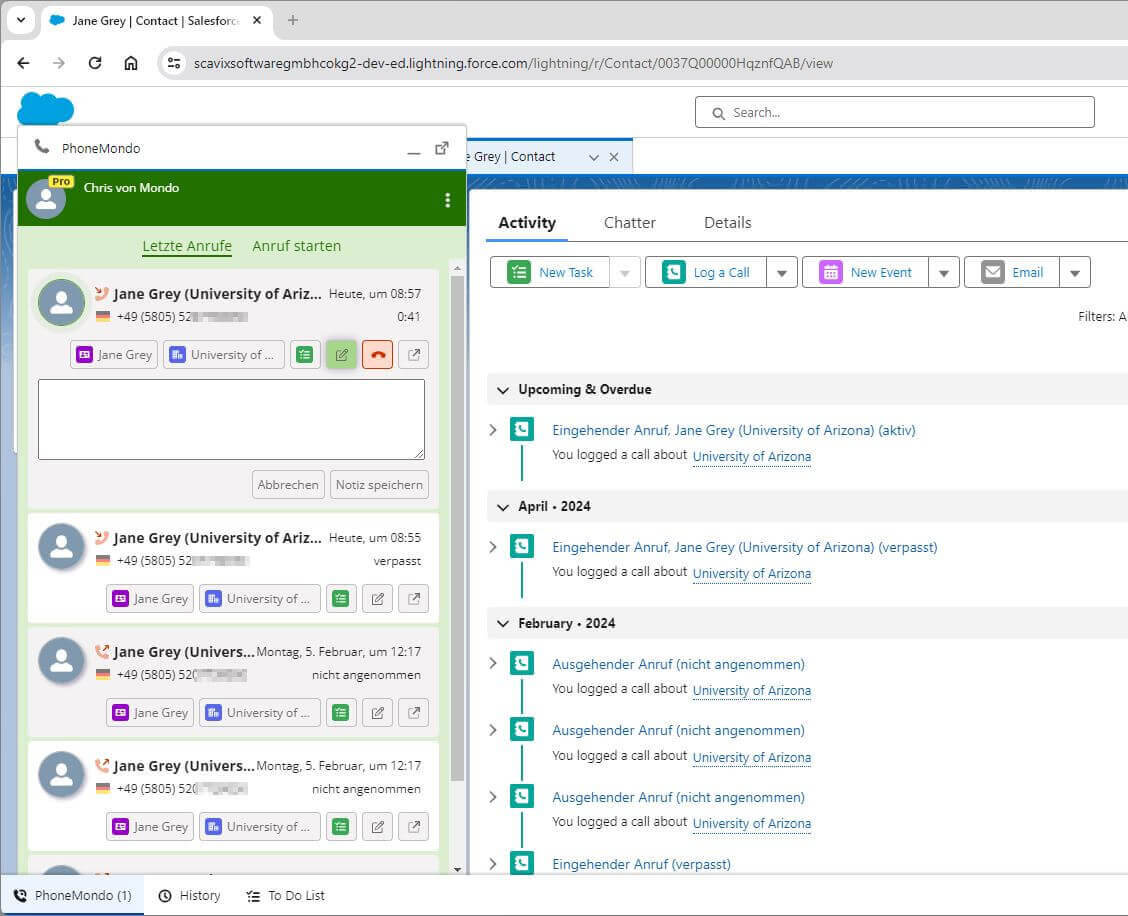Open external link icon in 08:57 call
The image size is (1128, 916).
pos(414,355)
